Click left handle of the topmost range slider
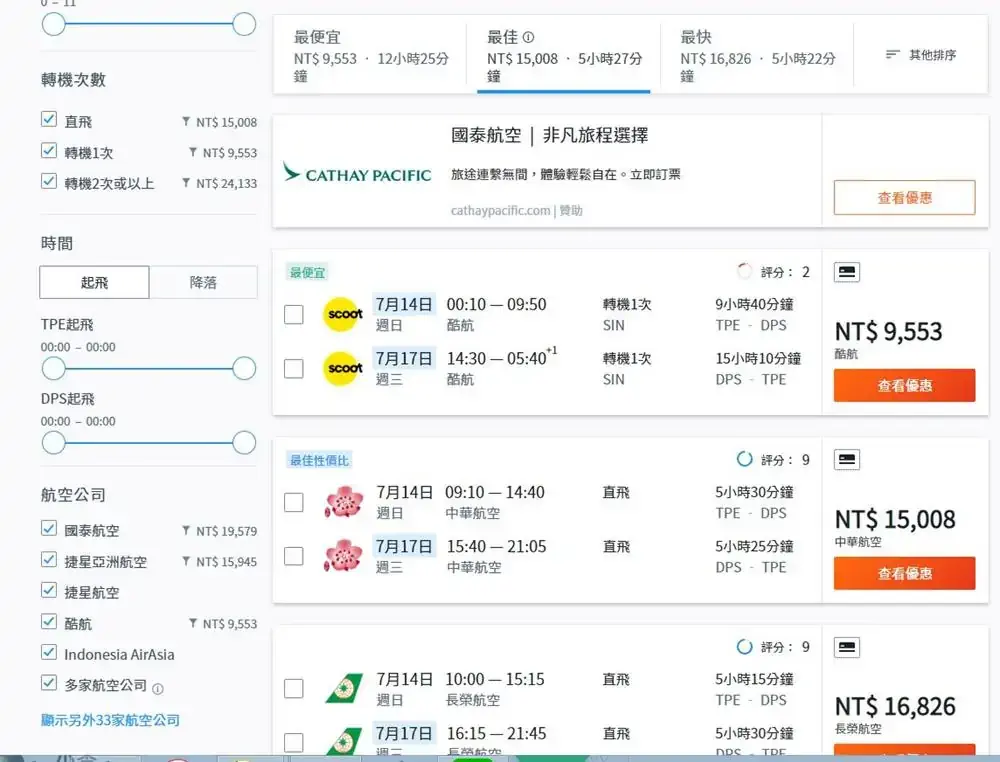Image resolution: width=1000 pixels, height=762 pixels. 54,24
